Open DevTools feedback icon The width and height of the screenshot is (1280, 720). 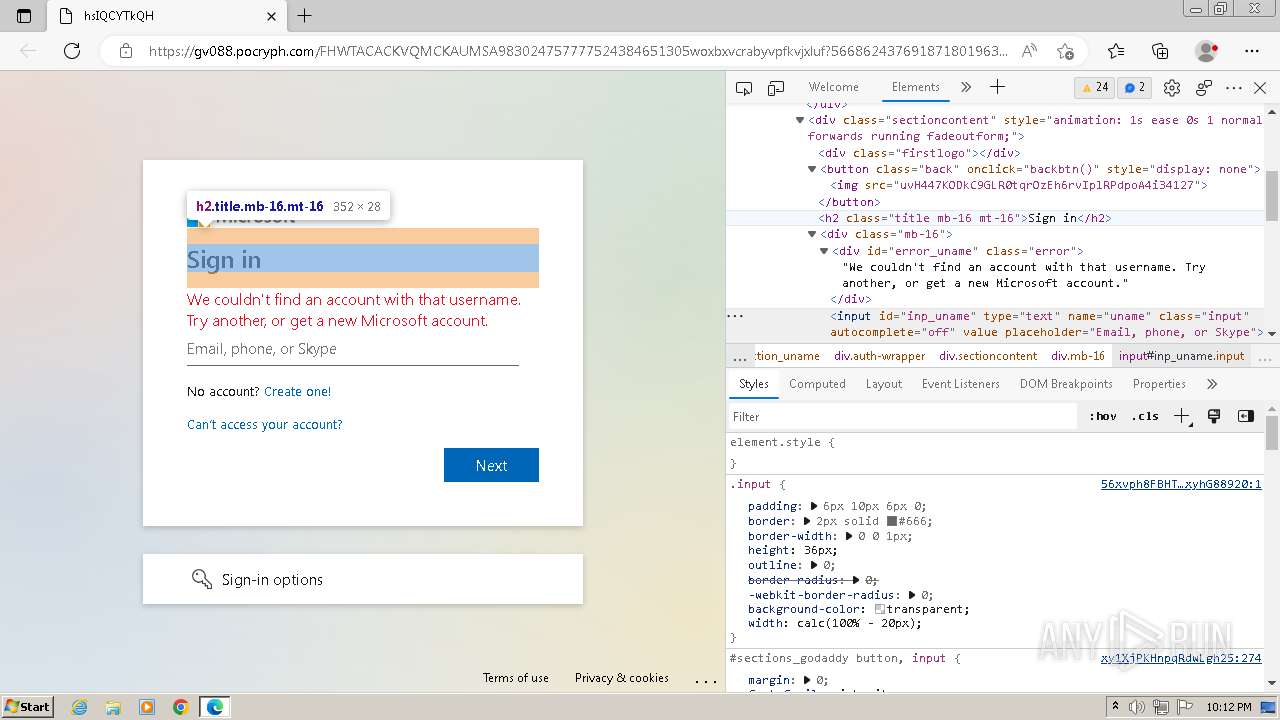click(x=1204, y=88)
